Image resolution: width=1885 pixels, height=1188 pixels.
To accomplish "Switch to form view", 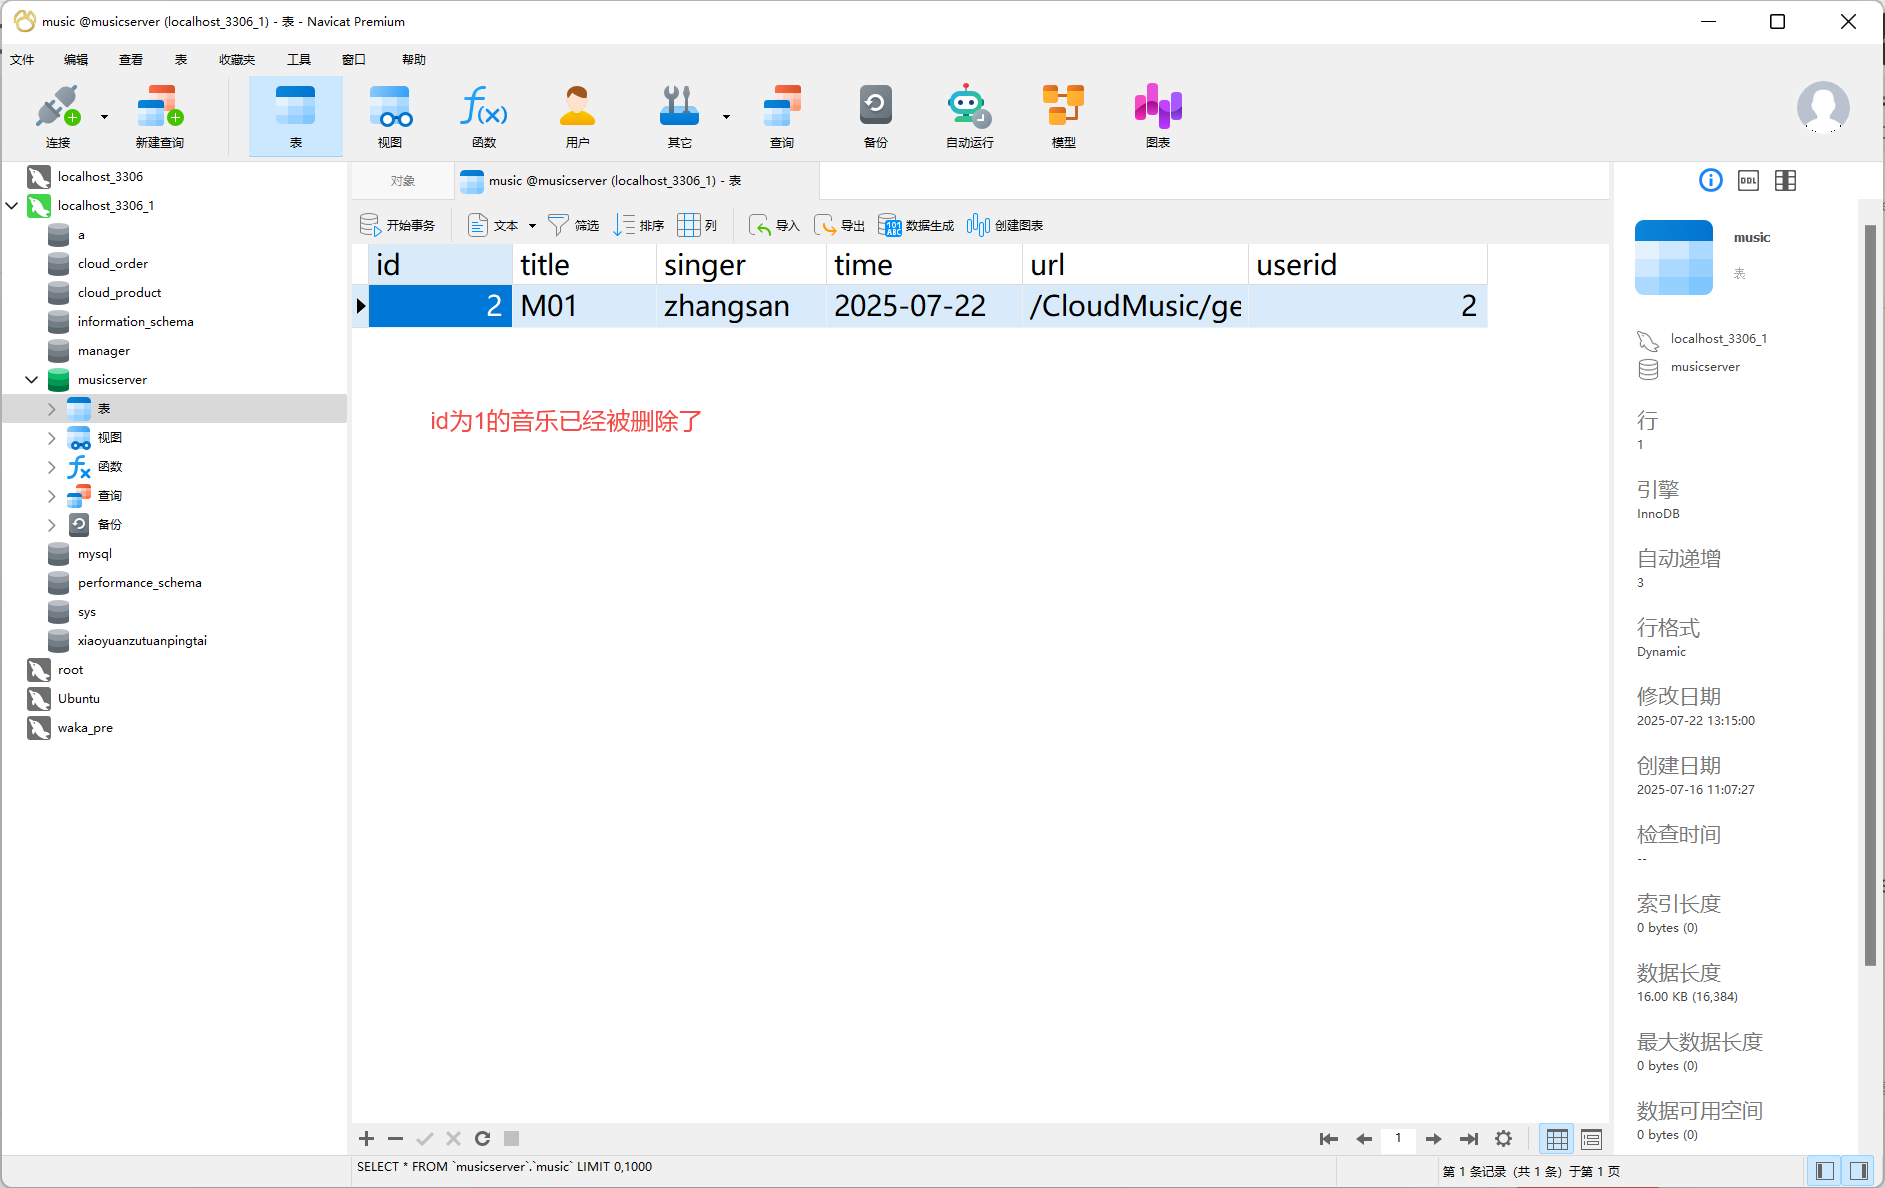I will pos(1591,1138).
